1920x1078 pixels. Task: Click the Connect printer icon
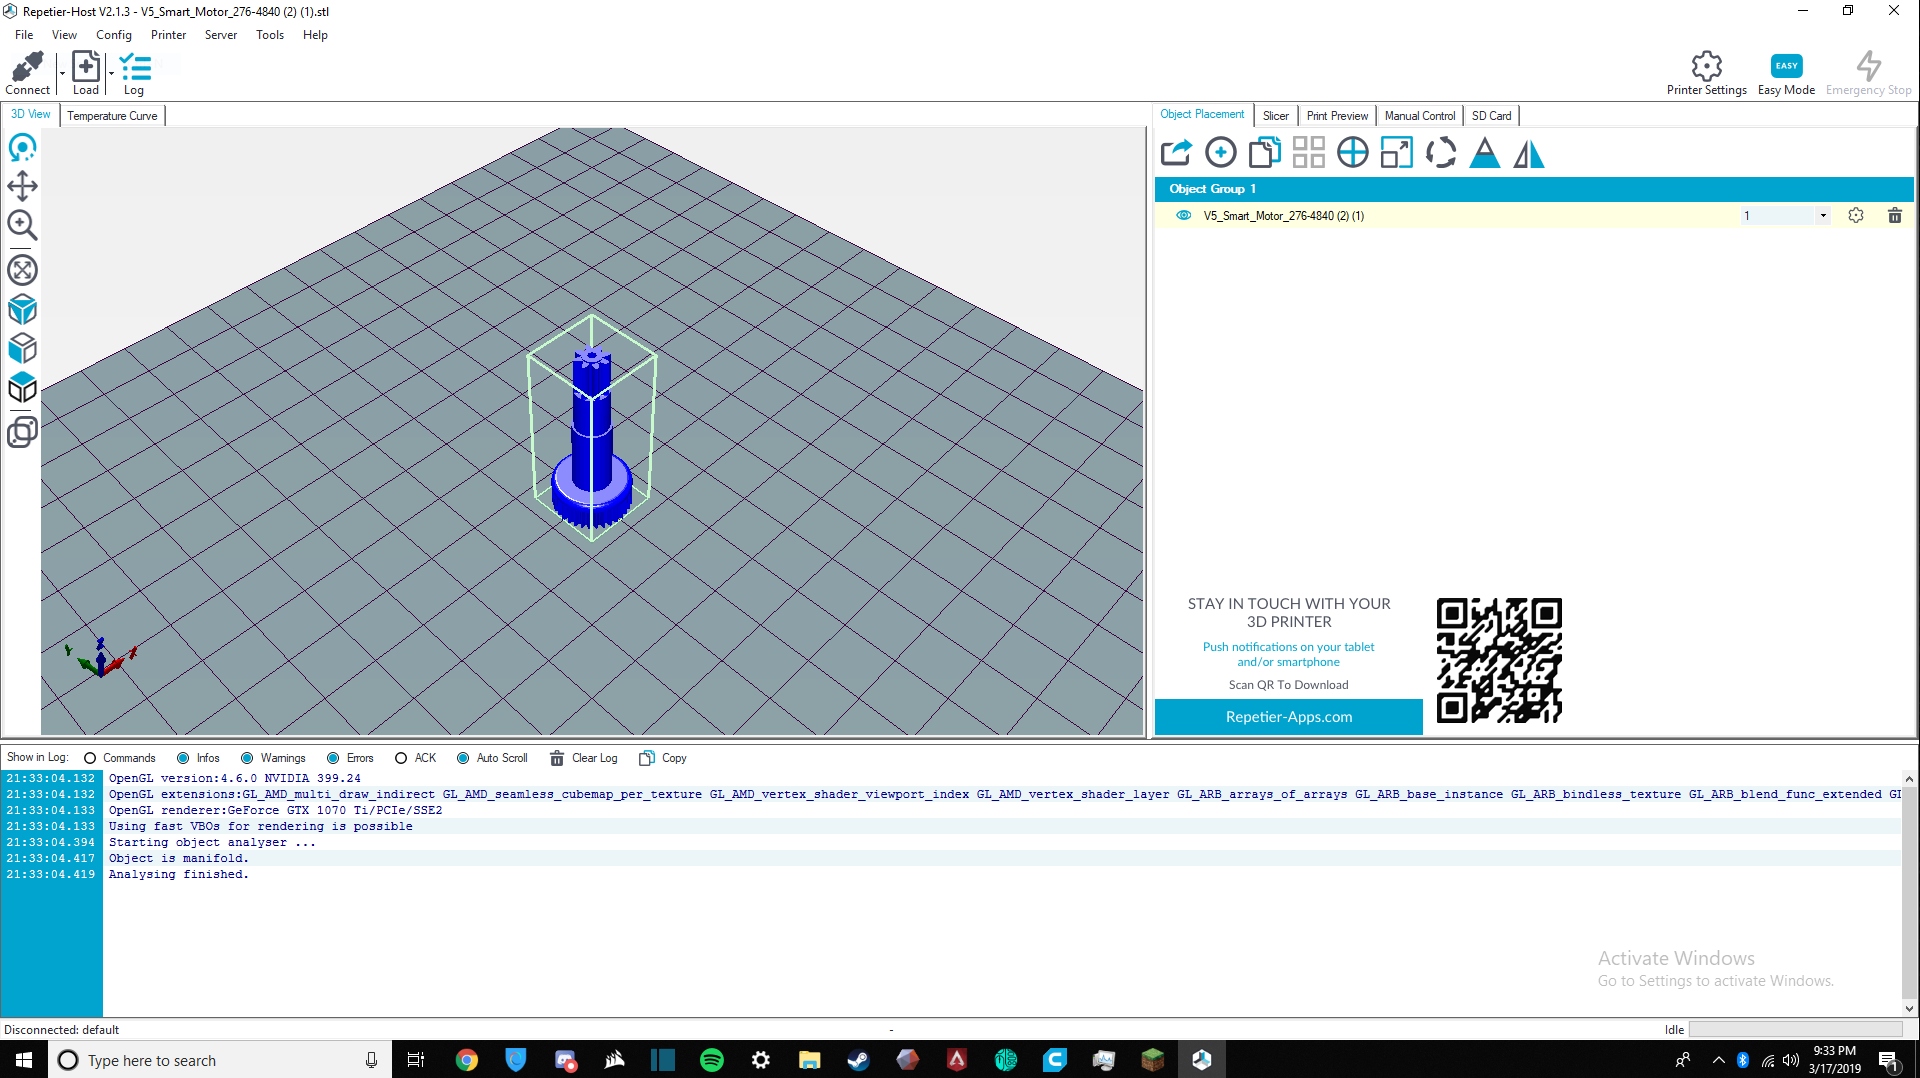(x=27, y=73)
